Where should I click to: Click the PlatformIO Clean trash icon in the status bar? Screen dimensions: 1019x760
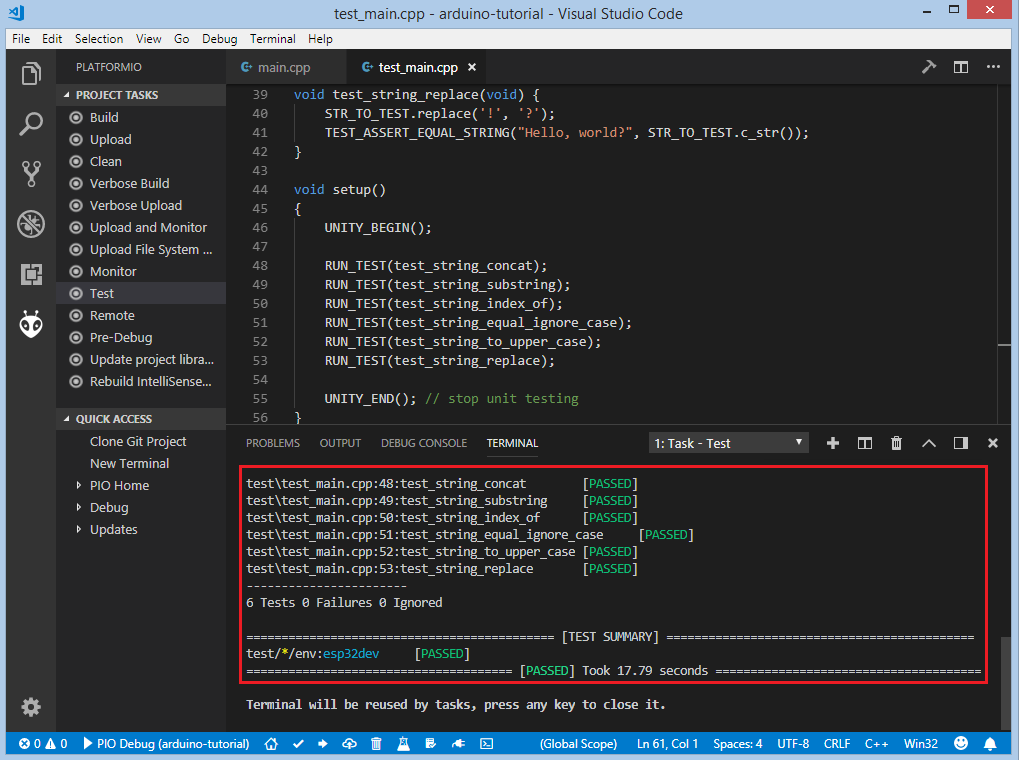pyautogui.click(x=376, y=744)
